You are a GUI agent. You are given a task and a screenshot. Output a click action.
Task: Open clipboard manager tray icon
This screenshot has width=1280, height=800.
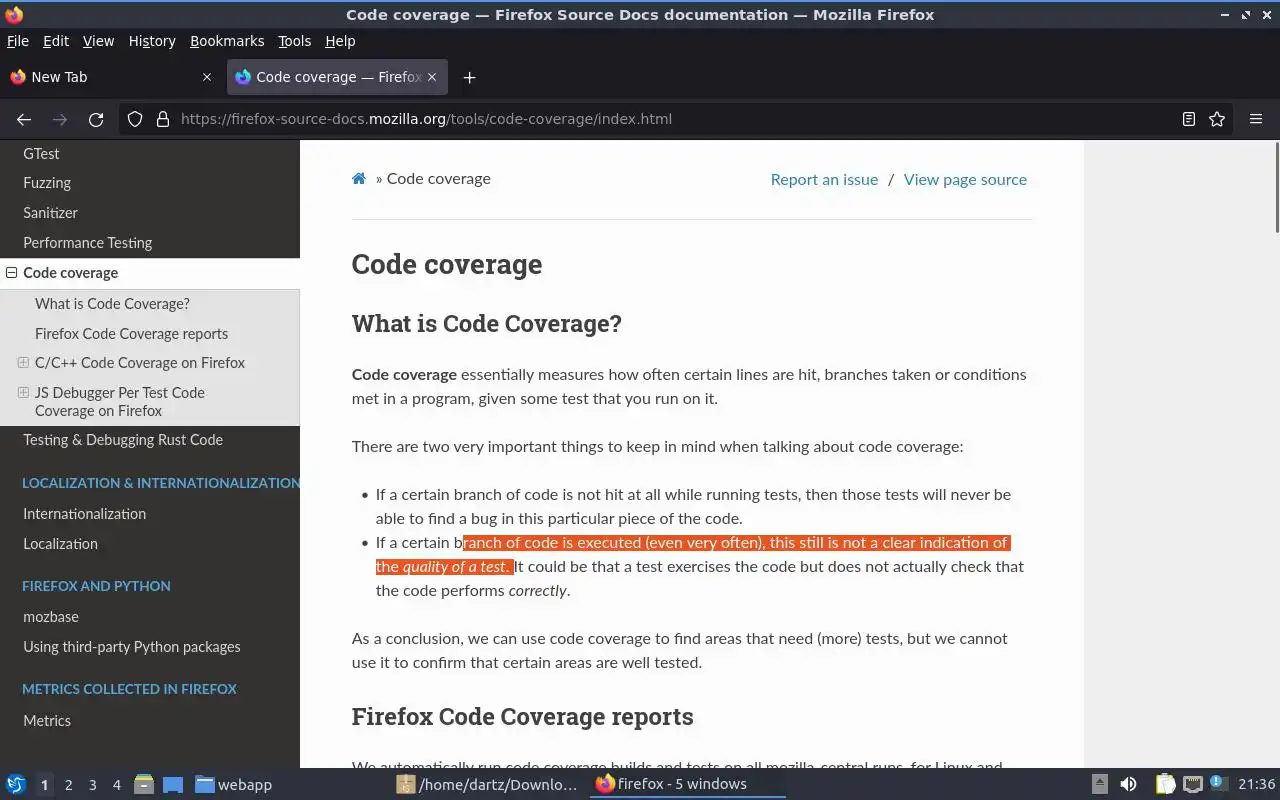[x=1165, y=784]
